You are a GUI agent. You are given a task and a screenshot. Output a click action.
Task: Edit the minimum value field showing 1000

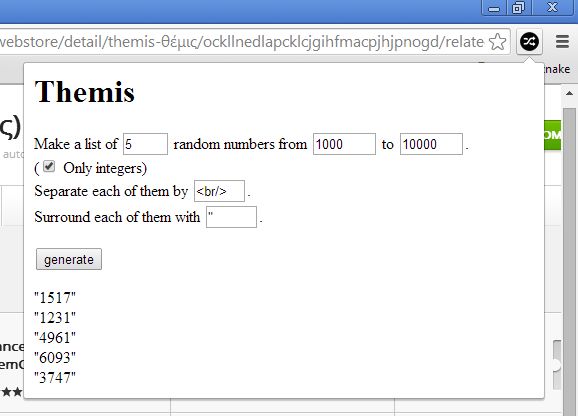(344, 144)
